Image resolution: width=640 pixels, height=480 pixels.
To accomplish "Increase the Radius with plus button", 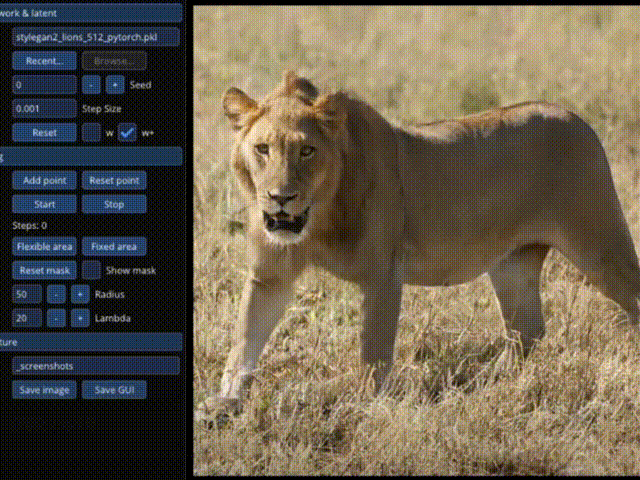I will pyautogui.click(x=80, y=294).
